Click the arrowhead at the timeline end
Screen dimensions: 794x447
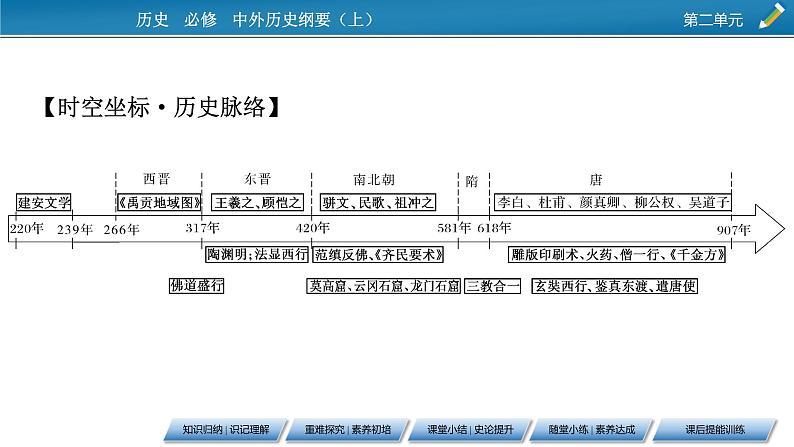[x=768, y=229]
